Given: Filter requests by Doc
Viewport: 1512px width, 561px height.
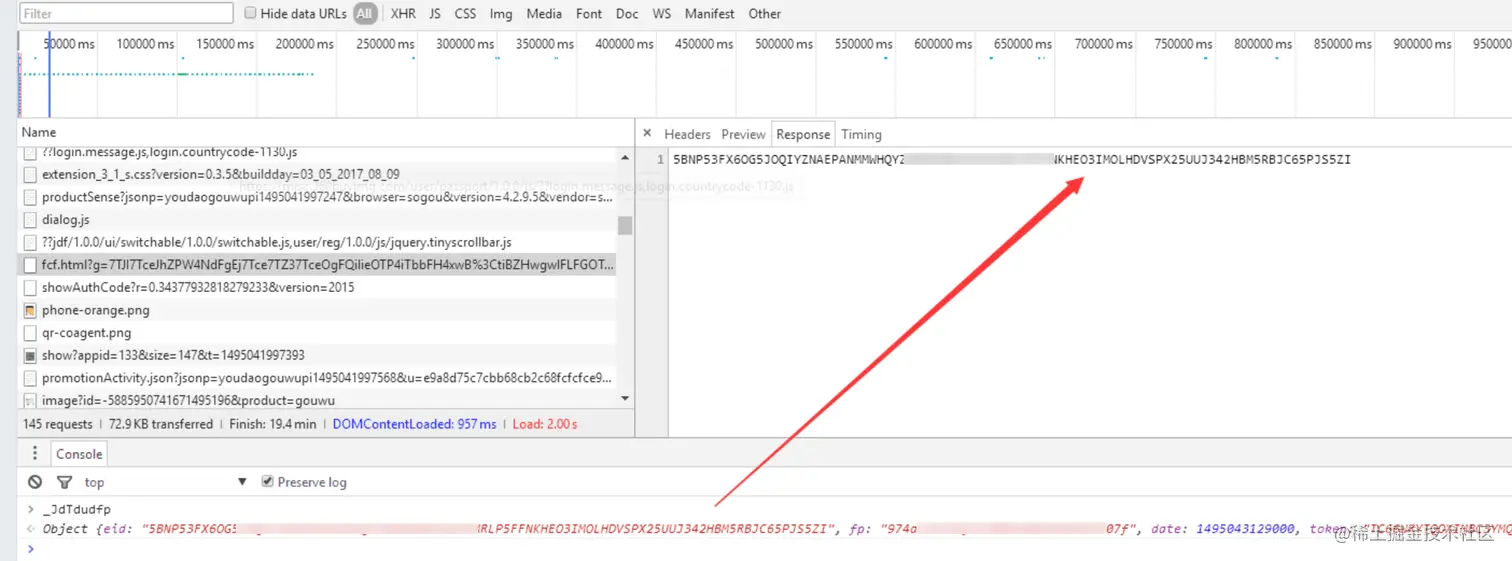Looking at the screenshot, I should click(627, 14).
